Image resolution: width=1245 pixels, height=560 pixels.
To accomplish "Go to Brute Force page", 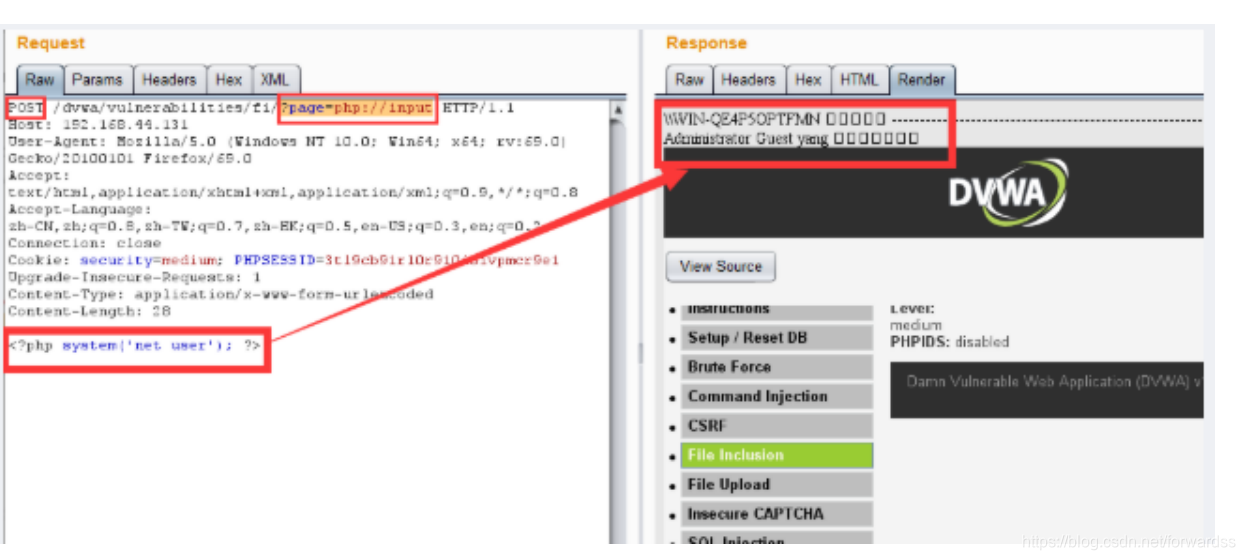I will [x=777, y=367].
